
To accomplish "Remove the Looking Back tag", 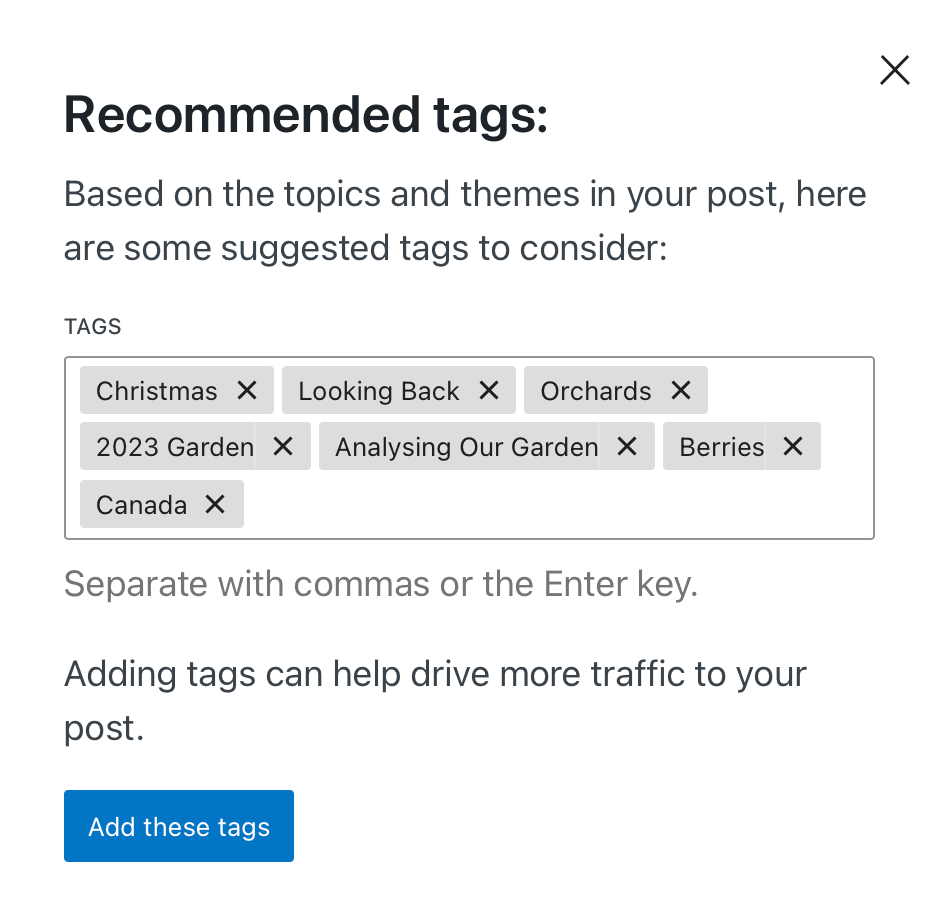I will (489, 390).
